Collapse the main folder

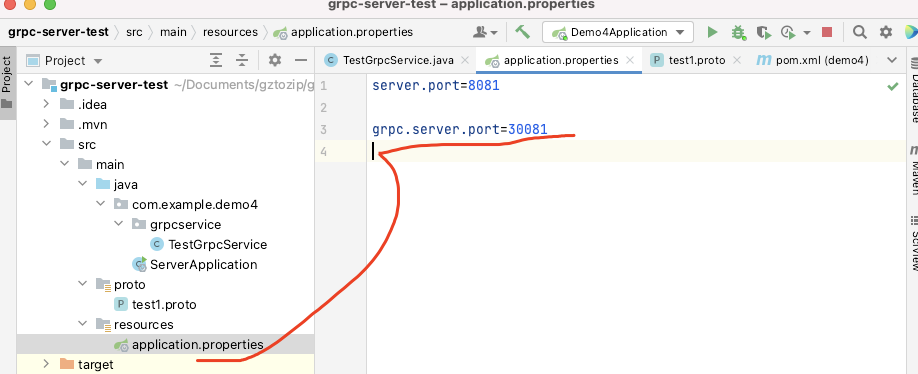[64, 164]
